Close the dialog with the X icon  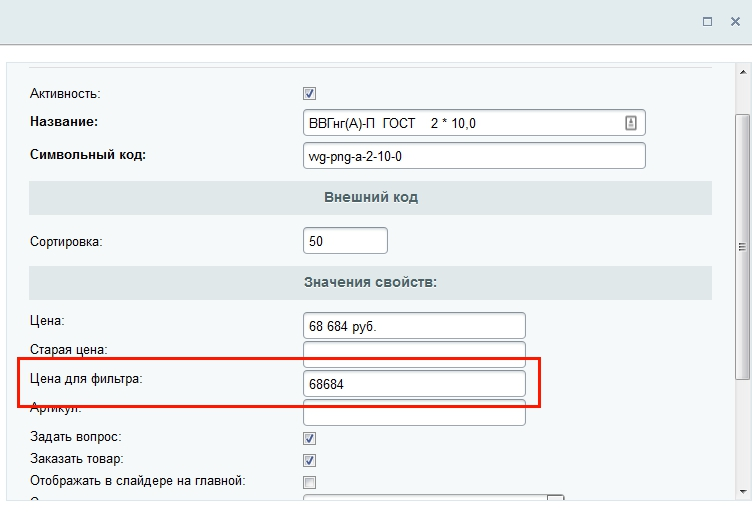(x=735, y=21)
